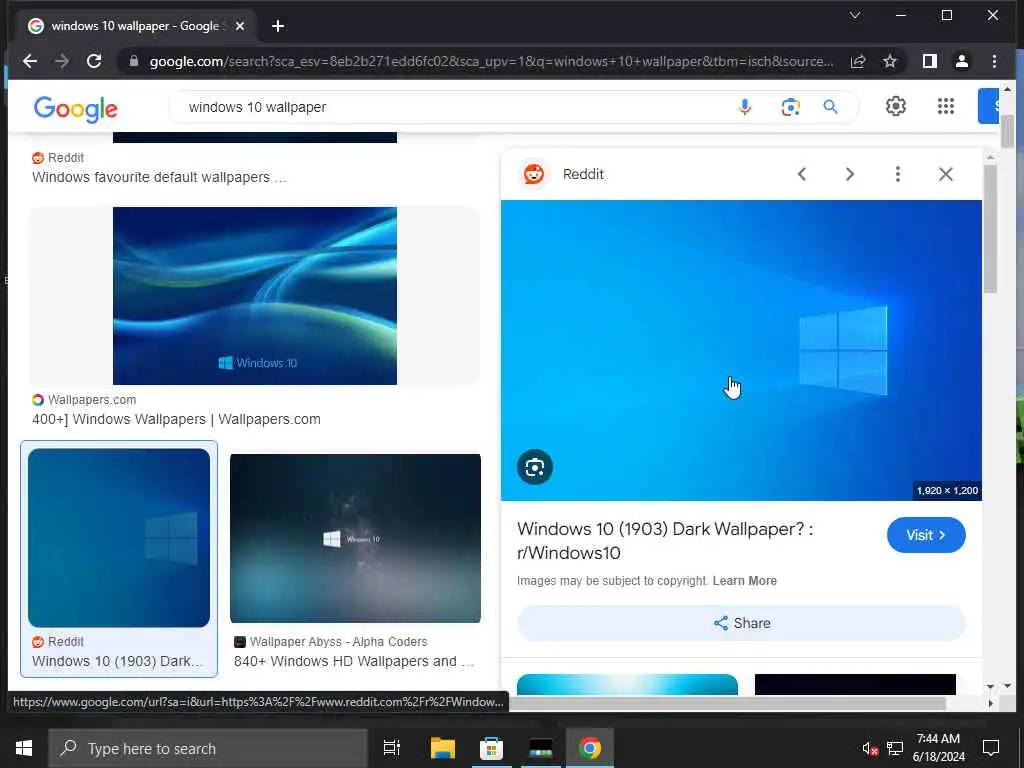The image size is (1024, 768).
Task: Show previous image in preview panel
Action: pos(801,174)
